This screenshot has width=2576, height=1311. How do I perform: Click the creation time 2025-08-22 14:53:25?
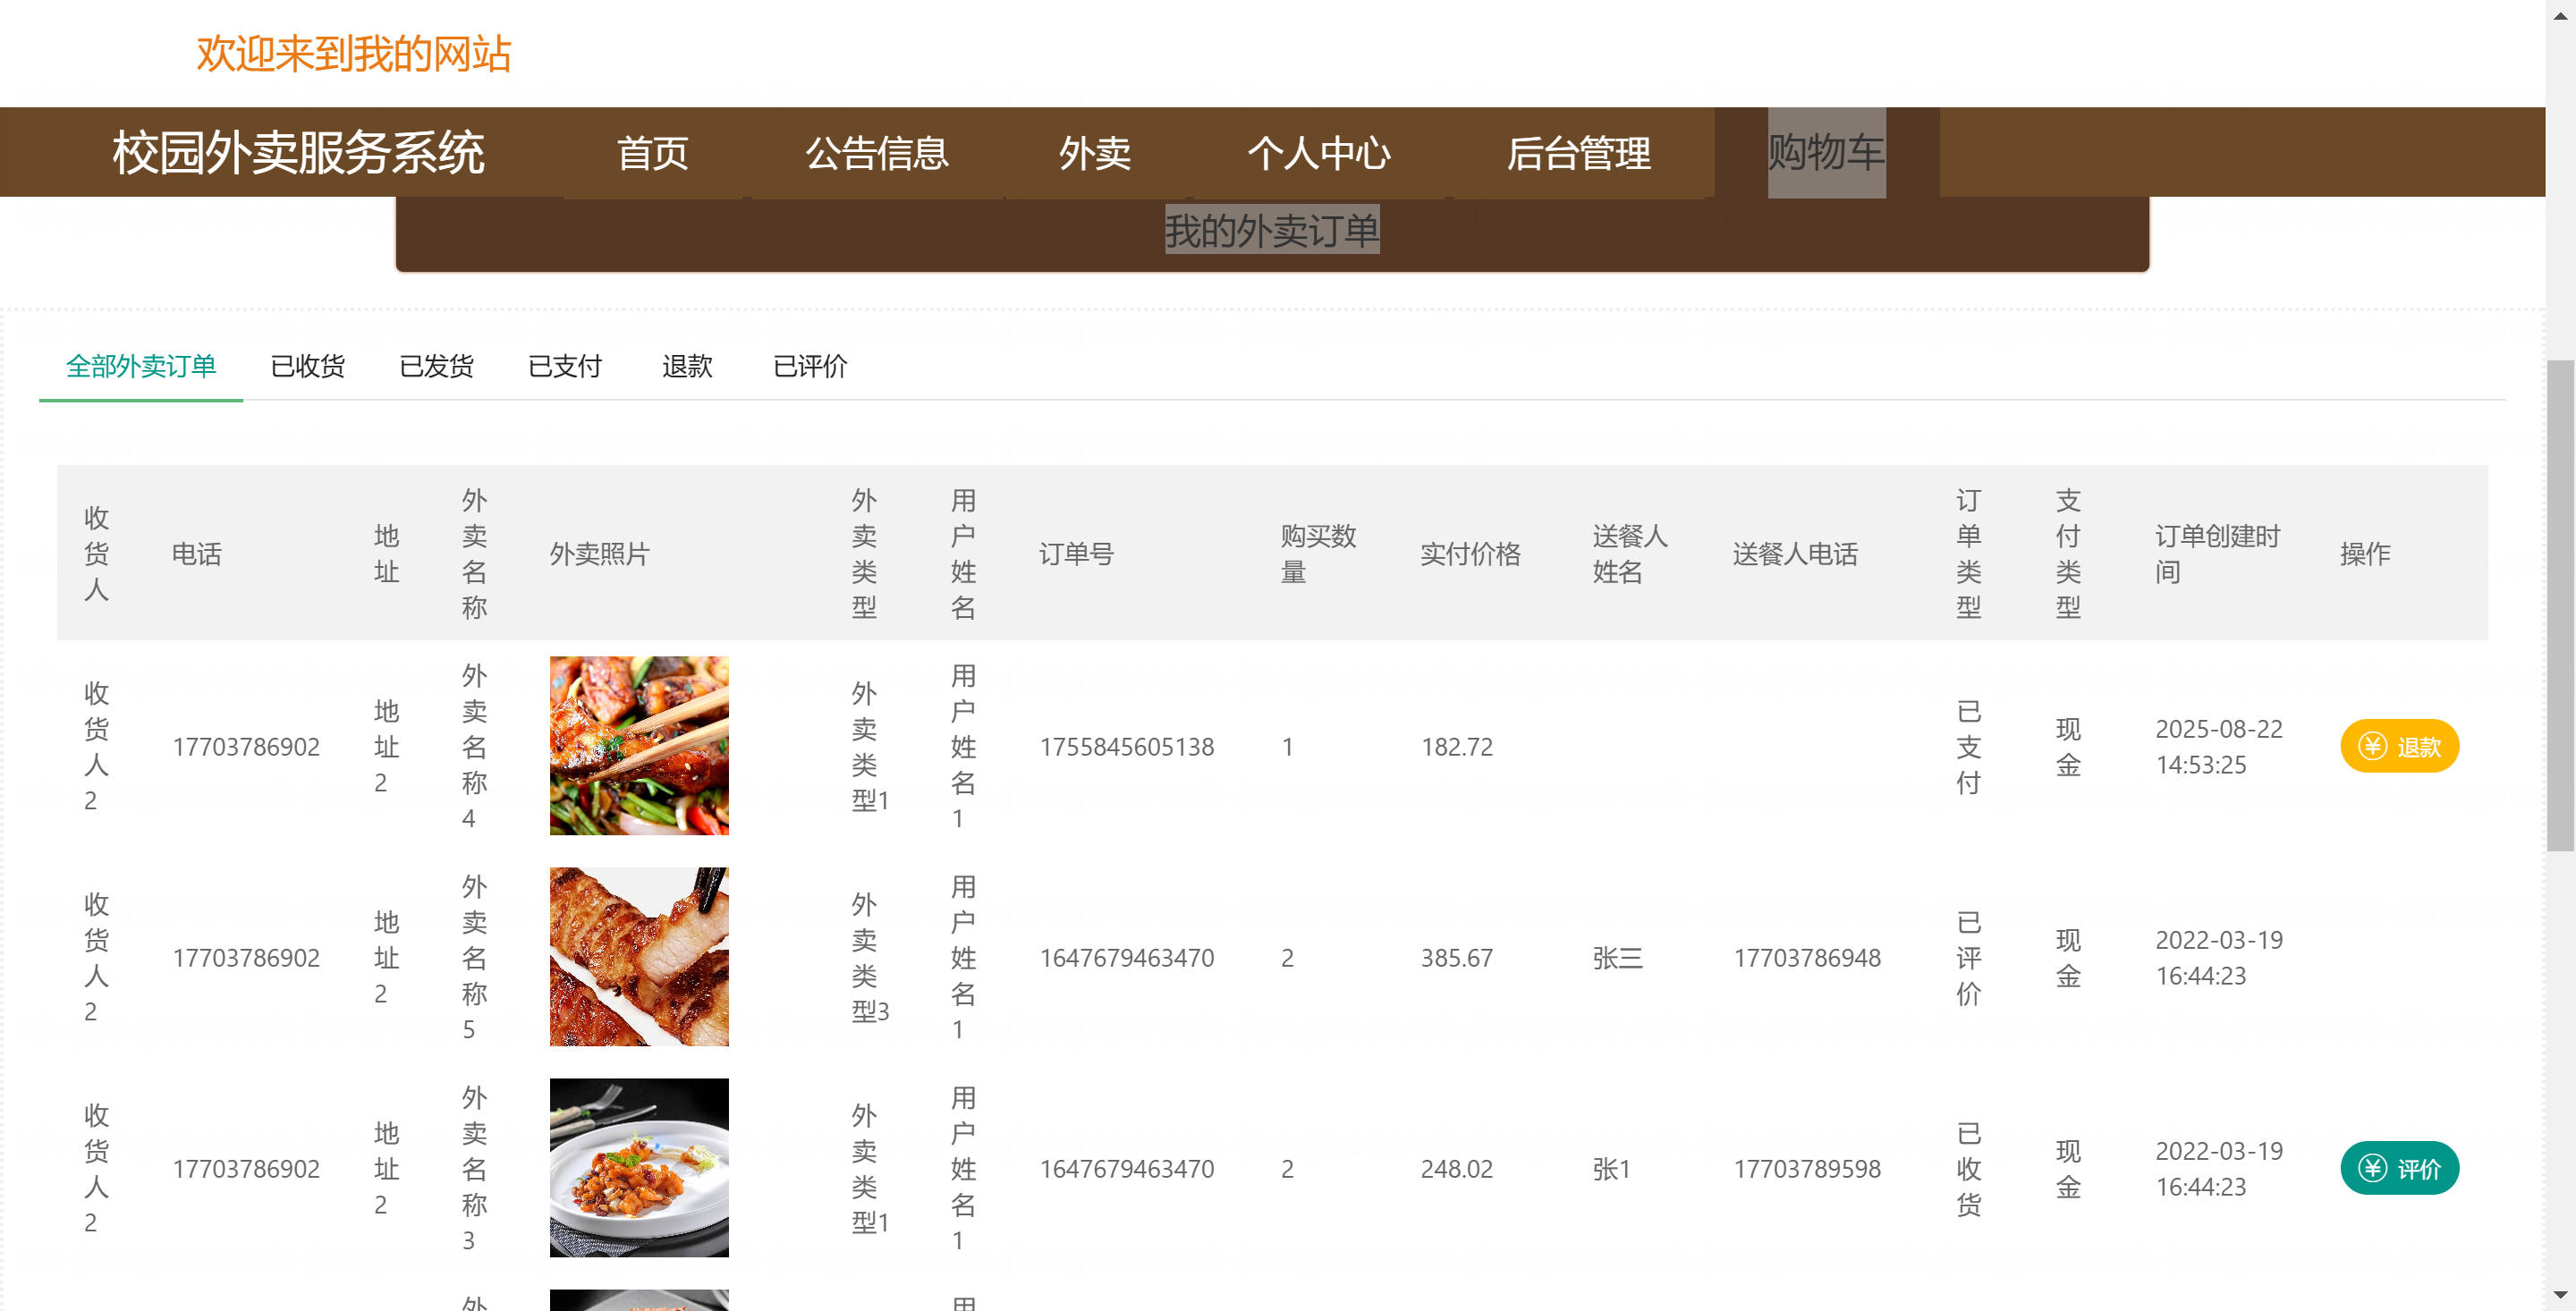point(2218,746)
